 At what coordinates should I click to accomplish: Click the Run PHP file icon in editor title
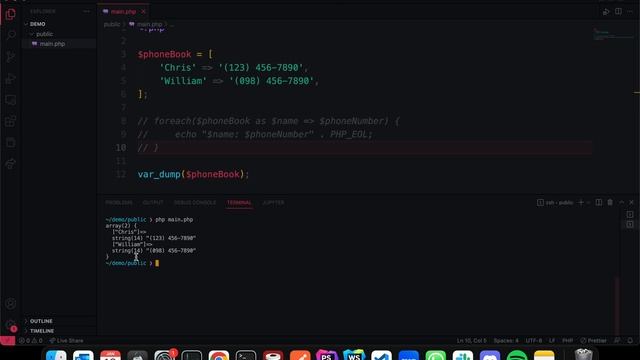[606, 11]
